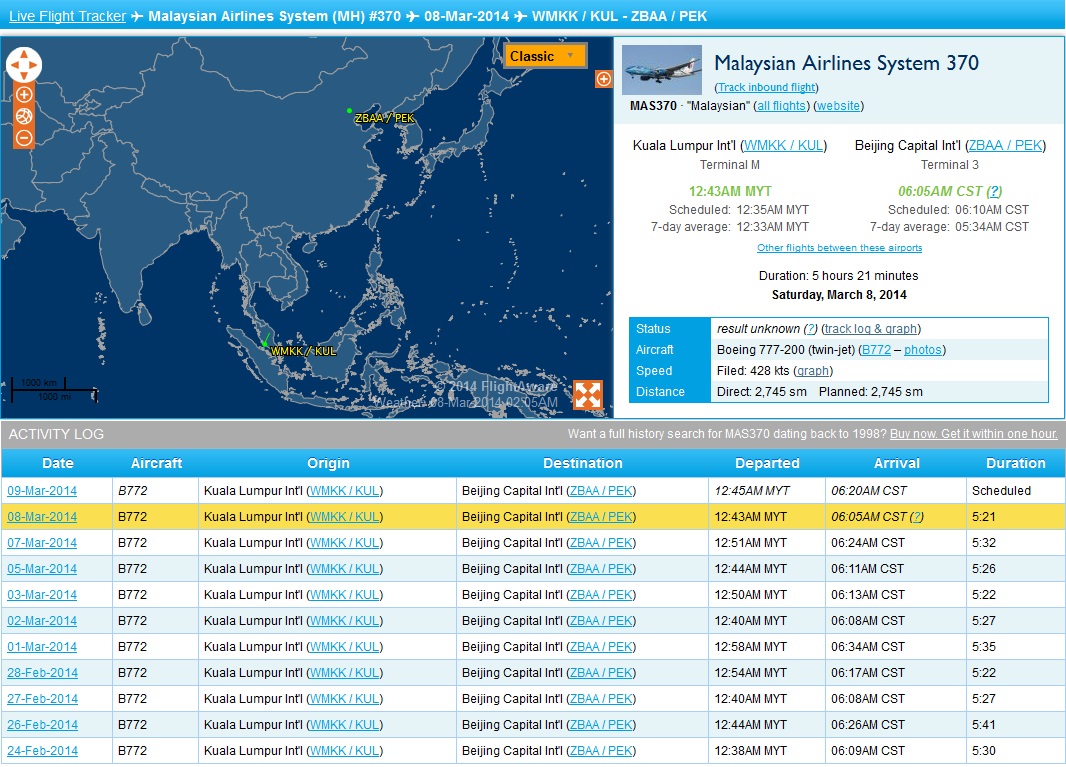Open the 28-Feb-2014 flight entry
1066x767 pixels.
click(42, 672)
